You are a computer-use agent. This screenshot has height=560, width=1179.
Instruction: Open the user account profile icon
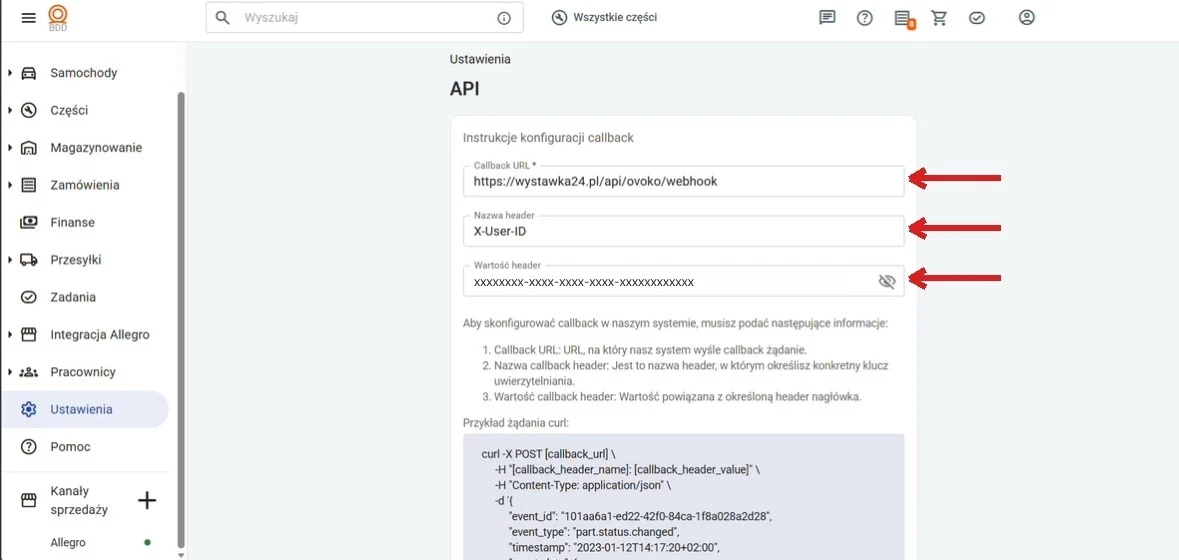click(1026, 17)
